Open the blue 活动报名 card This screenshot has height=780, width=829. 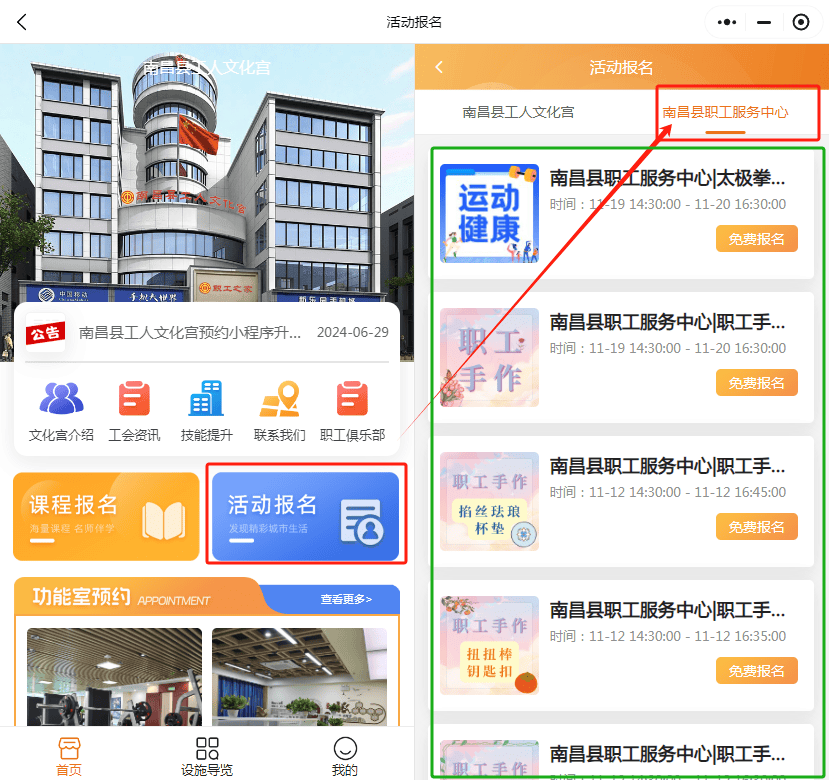coord(306,516)
